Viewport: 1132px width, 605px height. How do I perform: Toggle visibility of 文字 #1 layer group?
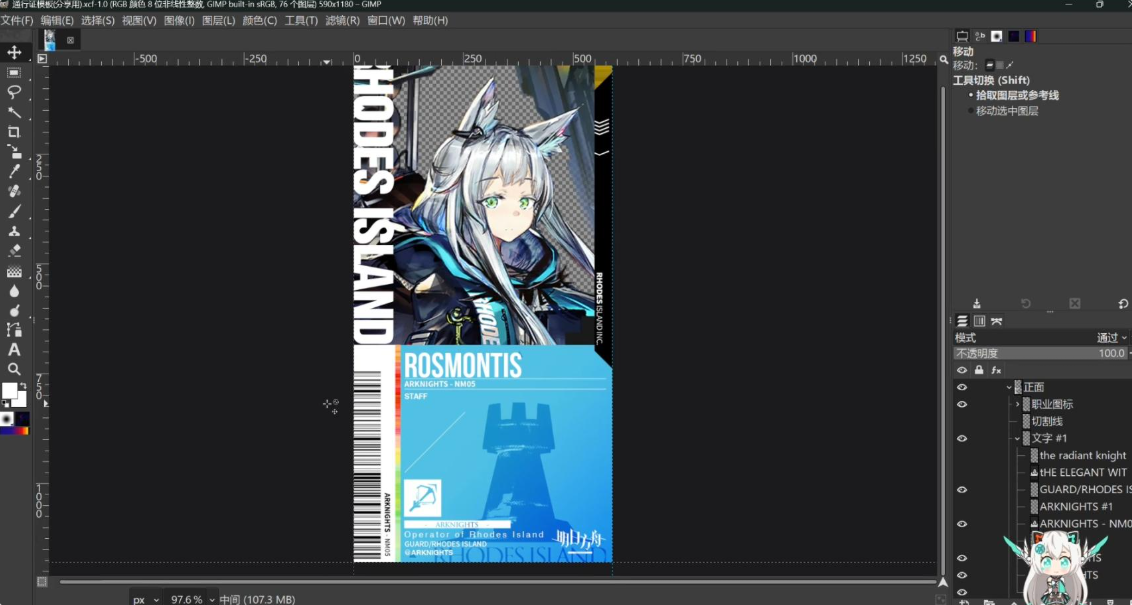(x=962, y=438)
